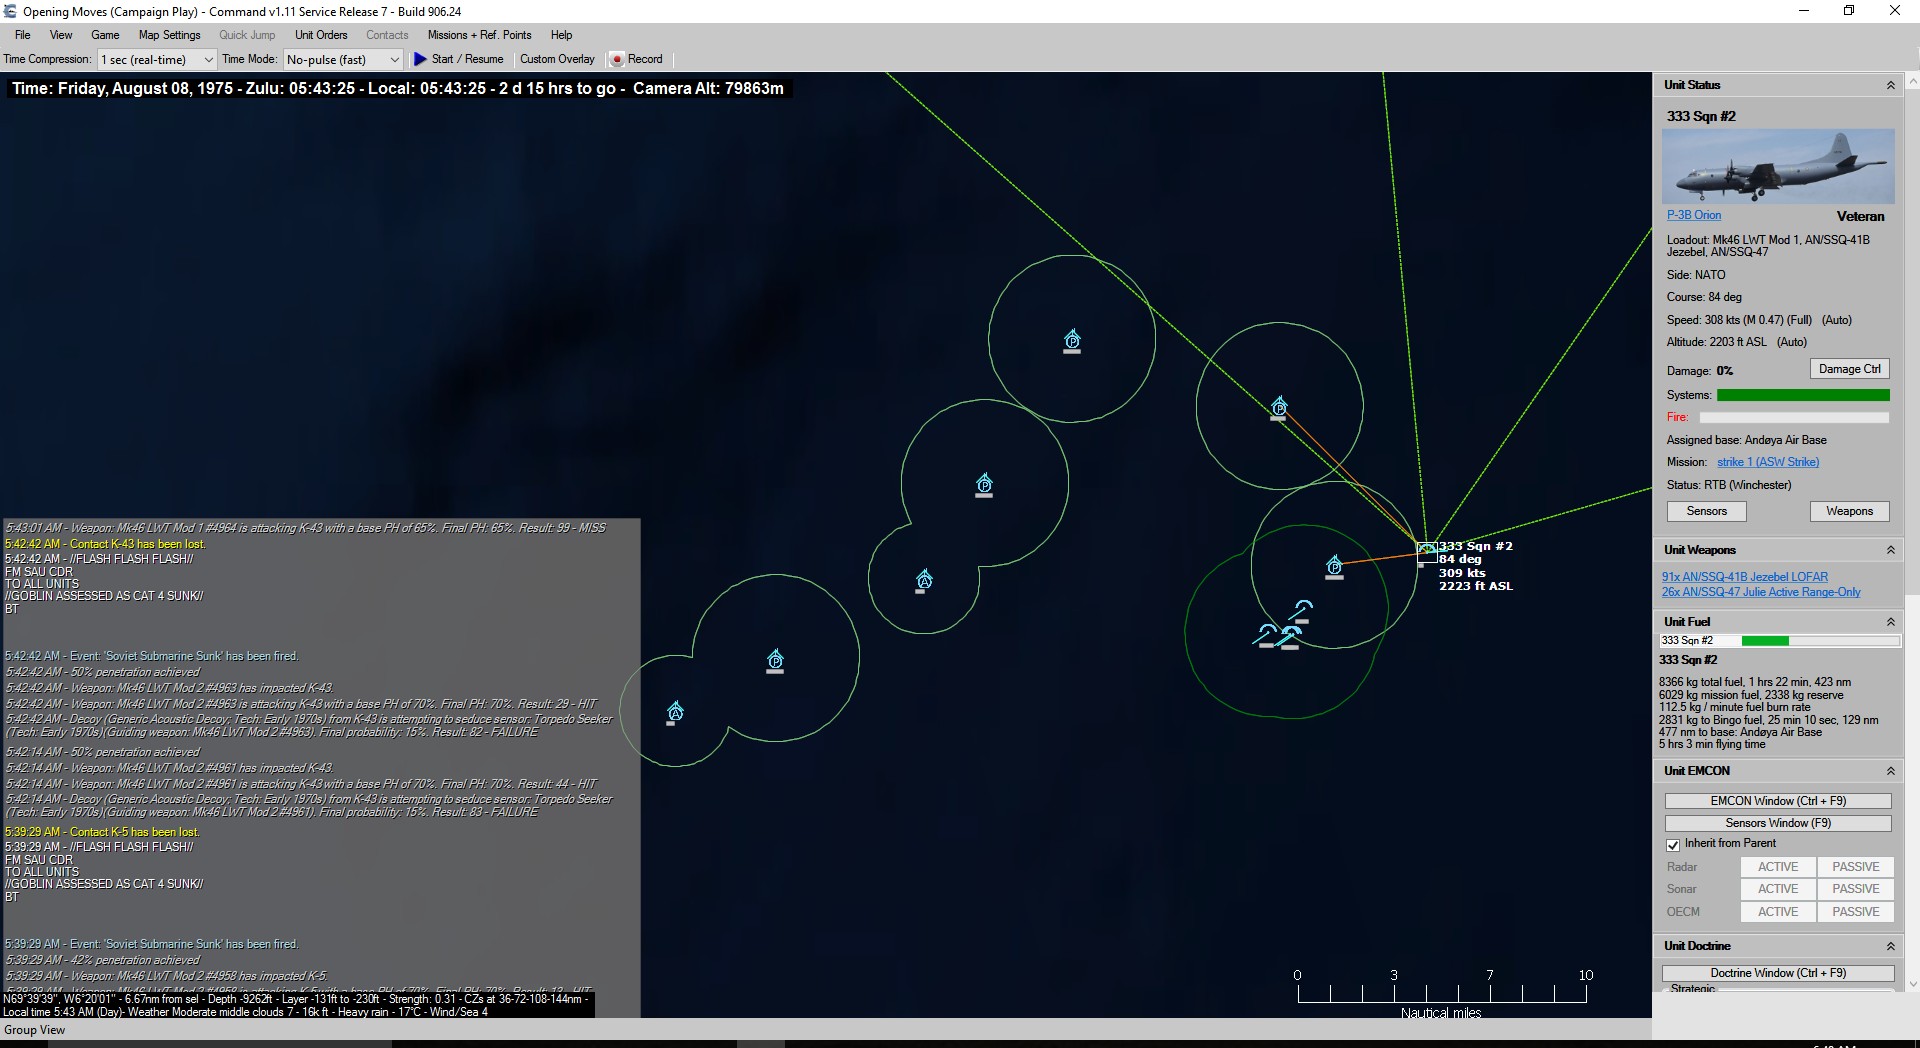Viewport: 1920px width, 1048px height.
Task: Click the 'Veteran' proficiency label
Action: pyautogui.click(x=1860, y=216)
